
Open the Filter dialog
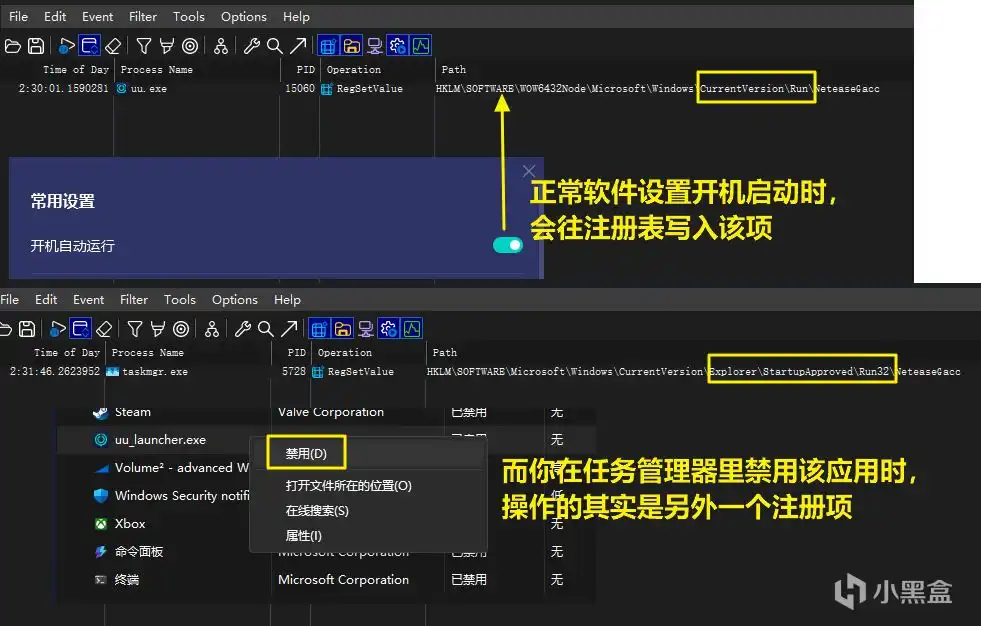(143, 45)
